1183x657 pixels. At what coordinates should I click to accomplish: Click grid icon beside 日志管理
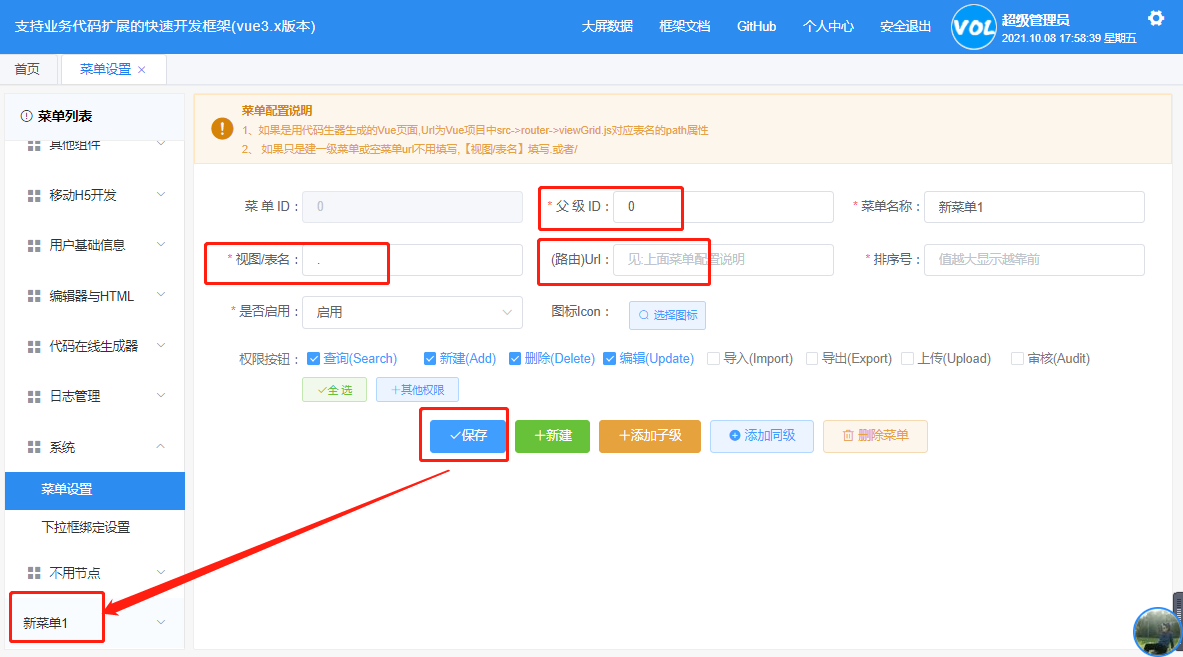[x=34, y=397]
